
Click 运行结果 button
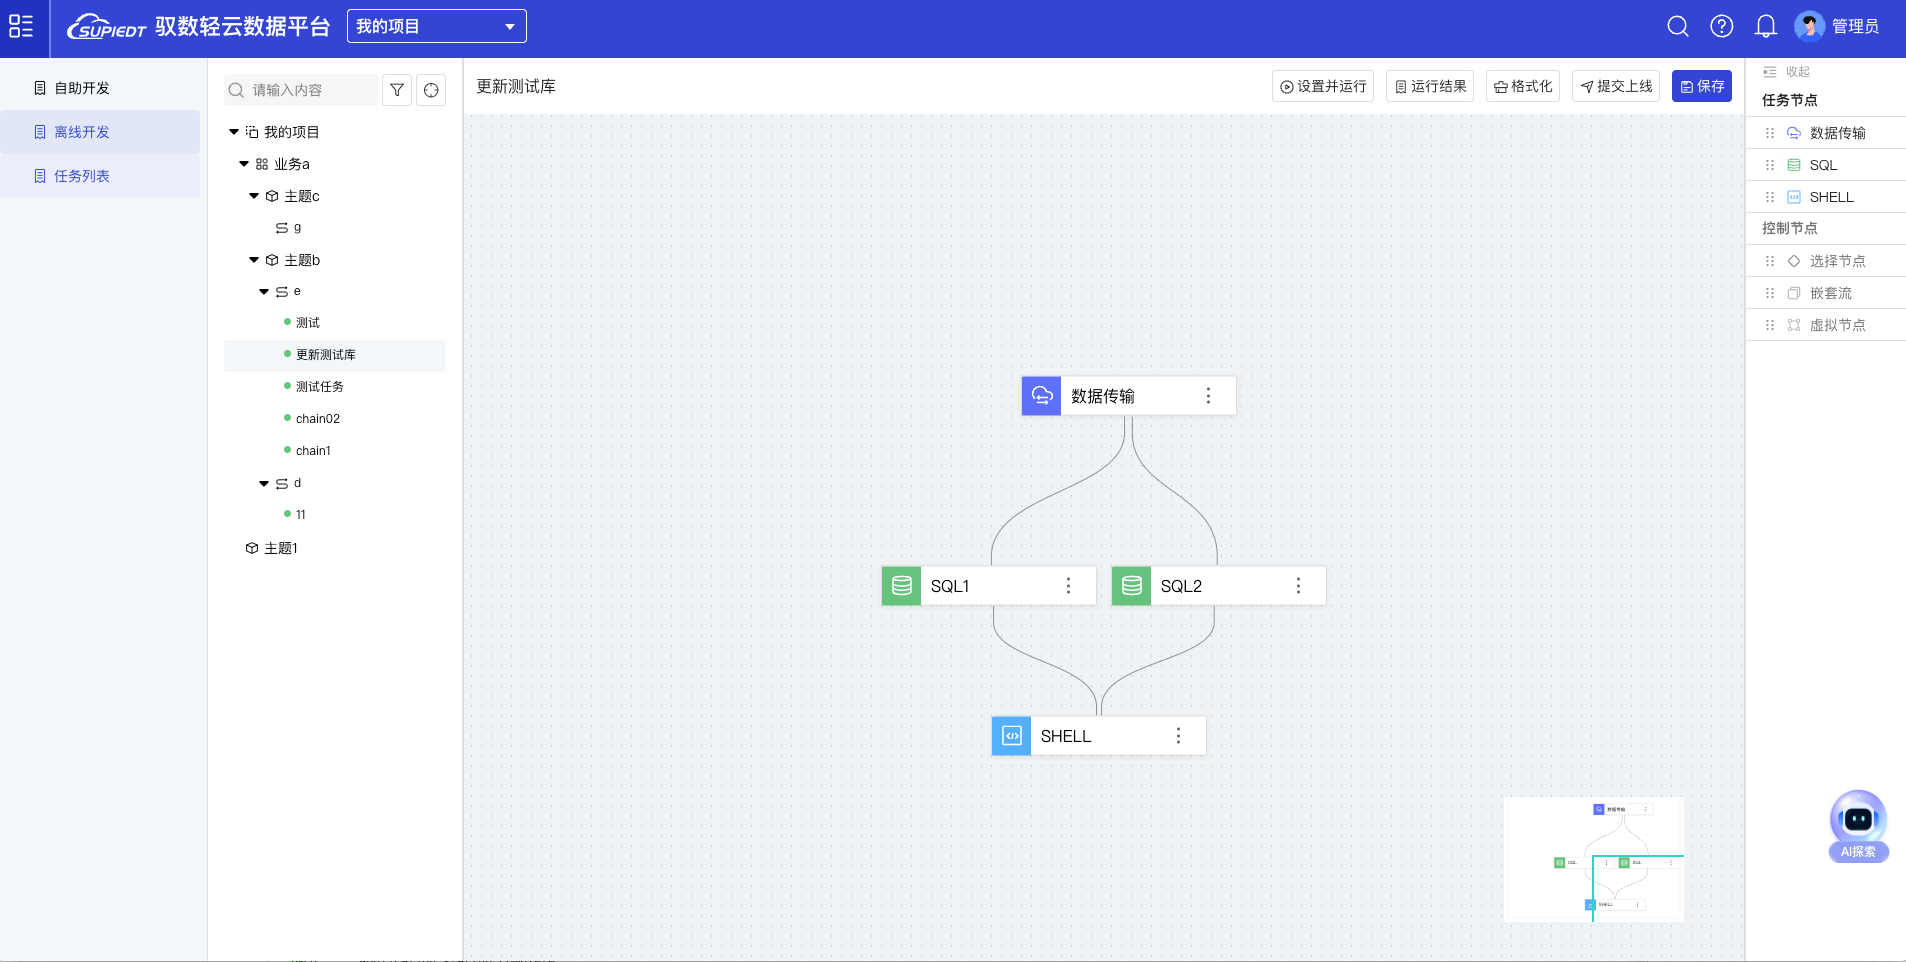1430,86
